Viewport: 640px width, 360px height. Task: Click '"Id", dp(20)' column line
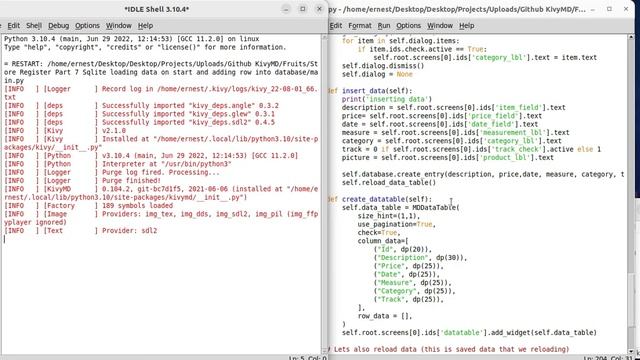tap(402, 249)
